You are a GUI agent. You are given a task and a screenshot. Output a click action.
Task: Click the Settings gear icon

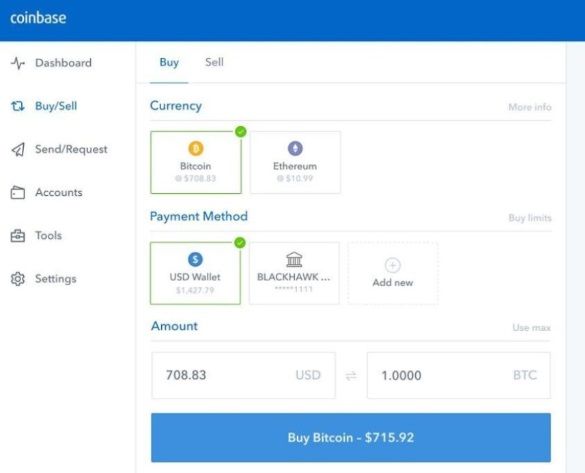pos(18,279)
